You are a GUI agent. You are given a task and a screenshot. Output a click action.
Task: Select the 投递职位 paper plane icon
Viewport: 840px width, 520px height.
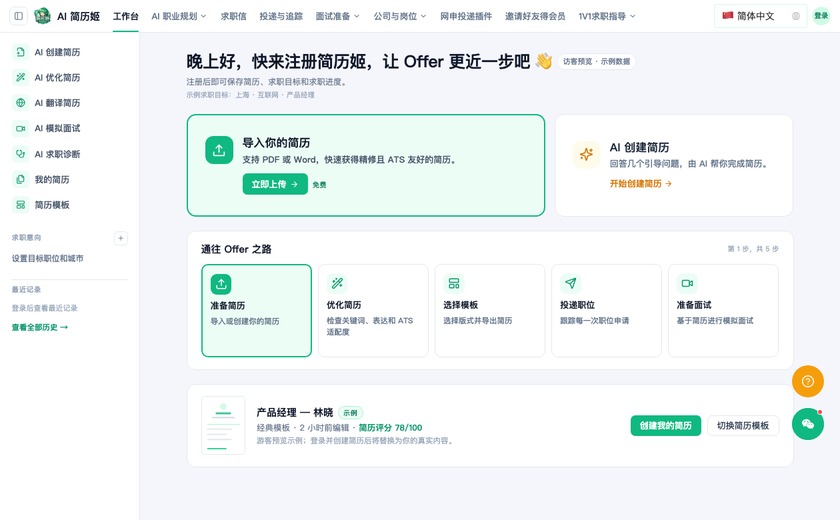571,283
